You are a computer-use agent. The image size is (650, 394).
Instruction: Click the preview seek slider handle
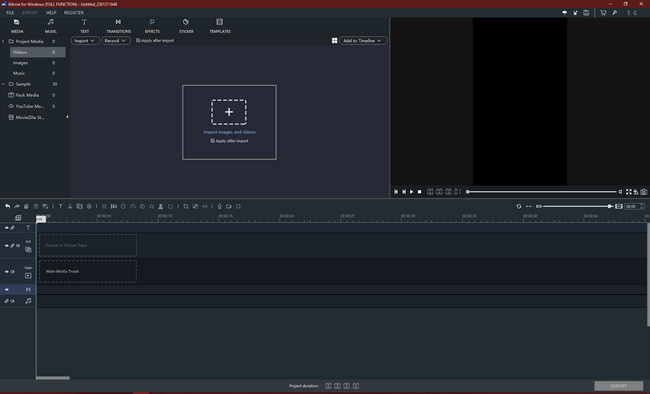(x=468, y=192)
